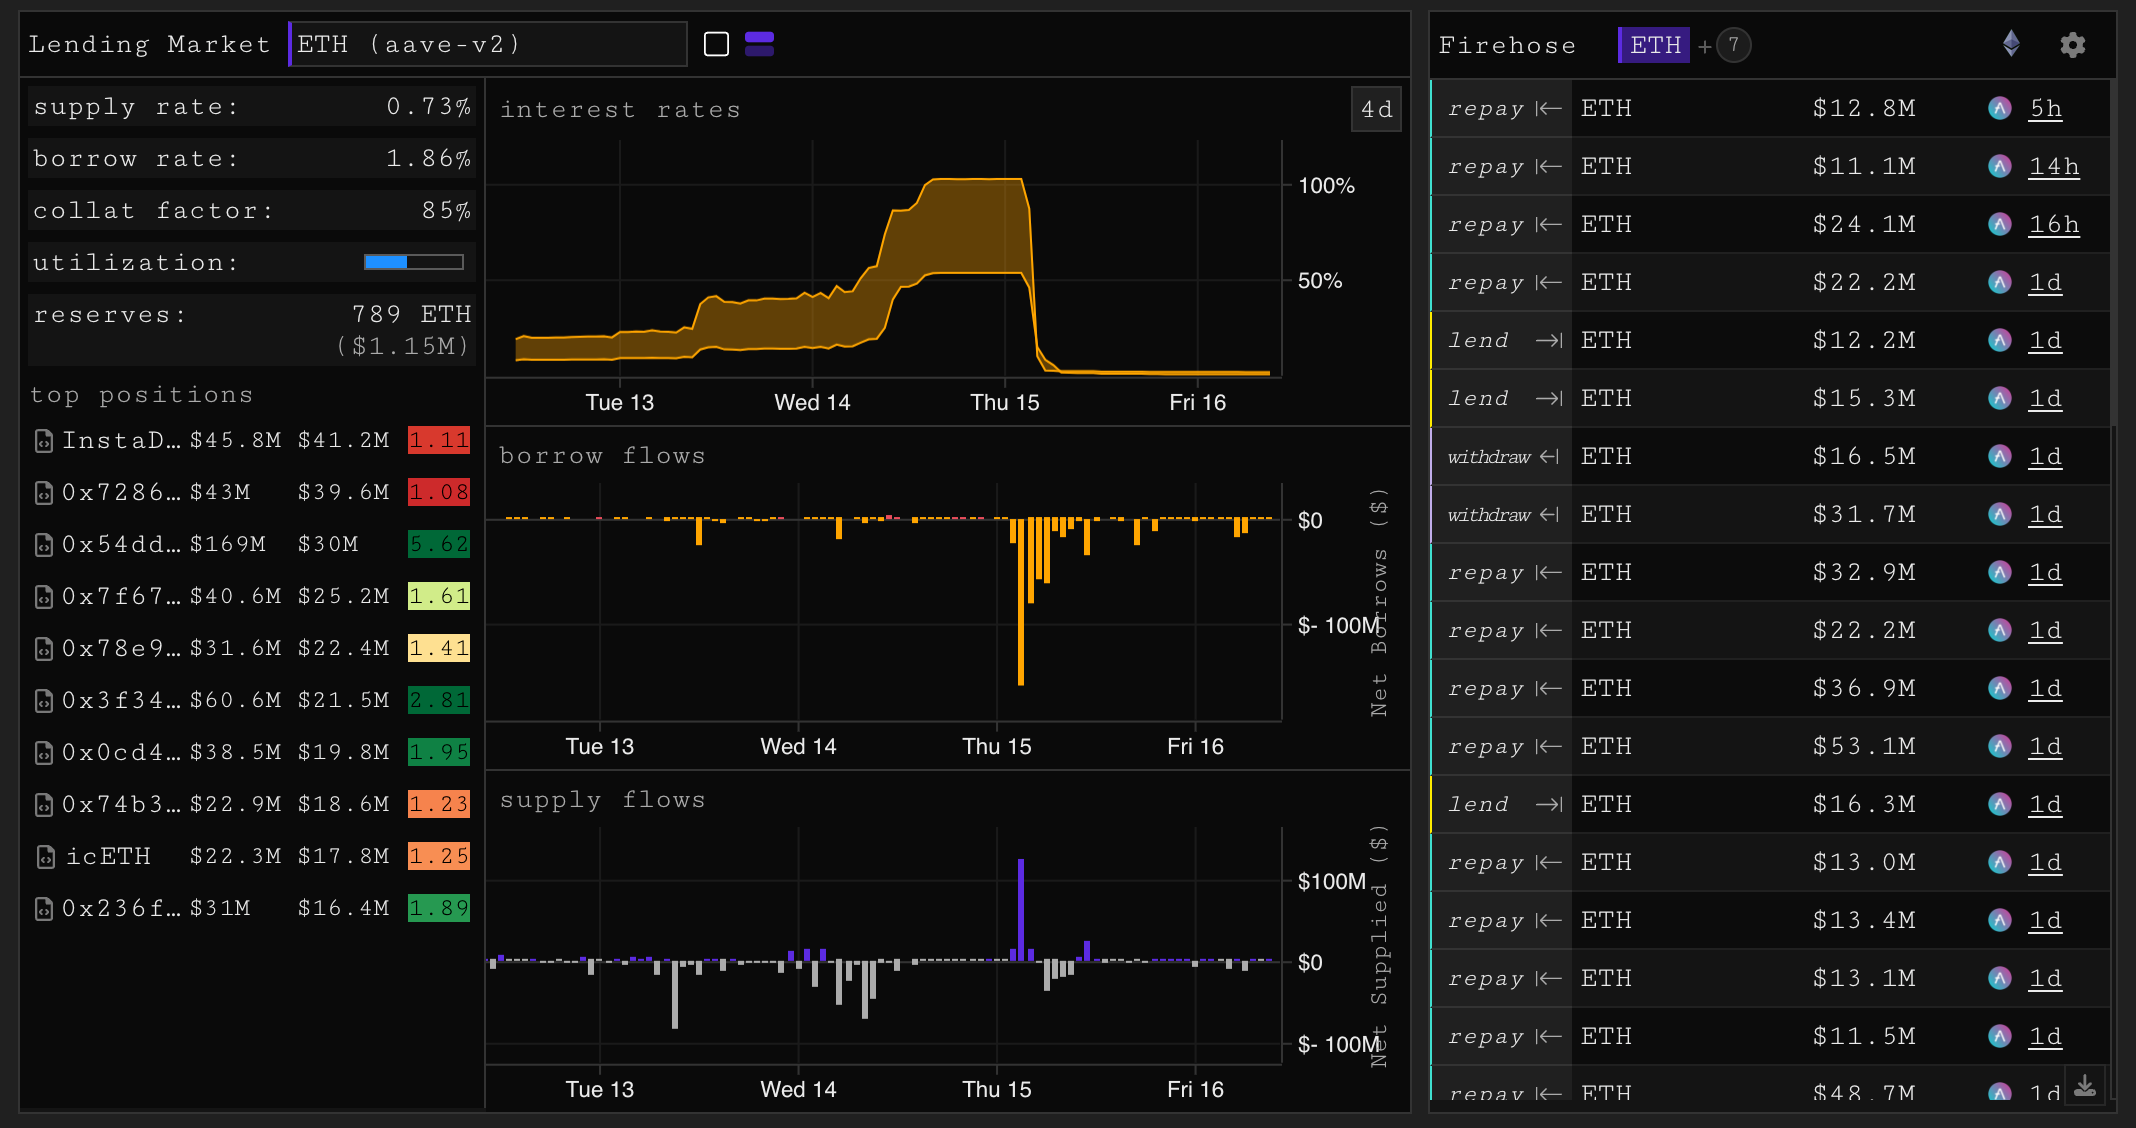Open the 4d time range selector

tap(1376, 109)
